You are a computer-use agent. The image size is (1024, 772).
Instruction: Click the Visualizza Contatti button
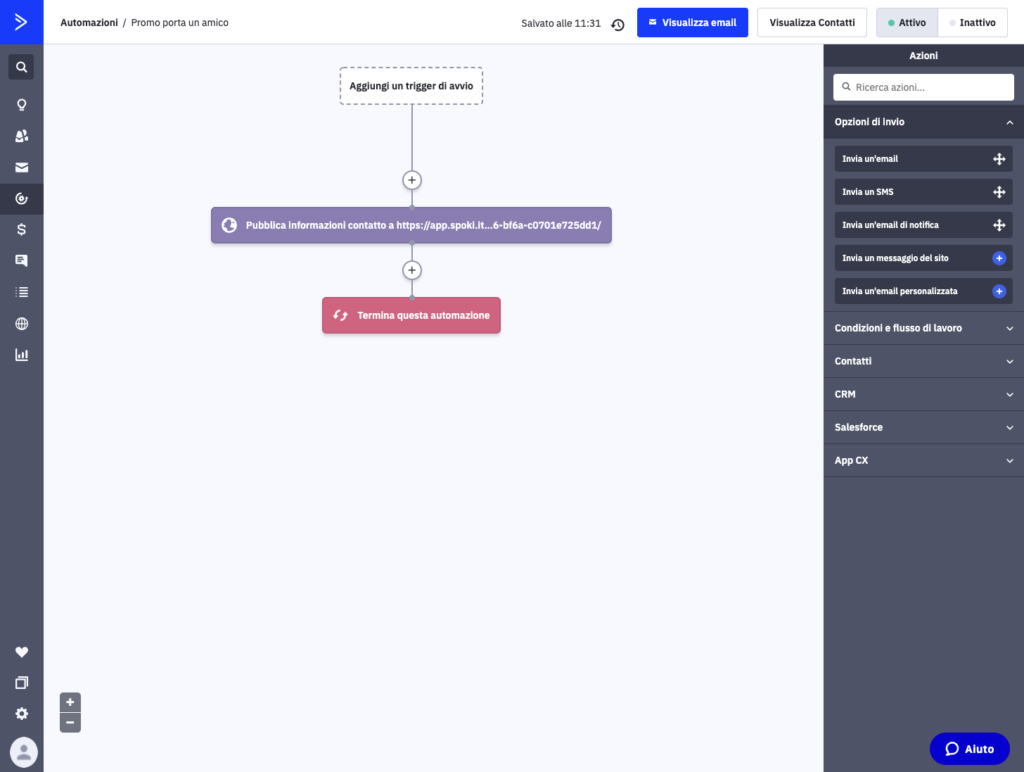click(x=811, y=22)
